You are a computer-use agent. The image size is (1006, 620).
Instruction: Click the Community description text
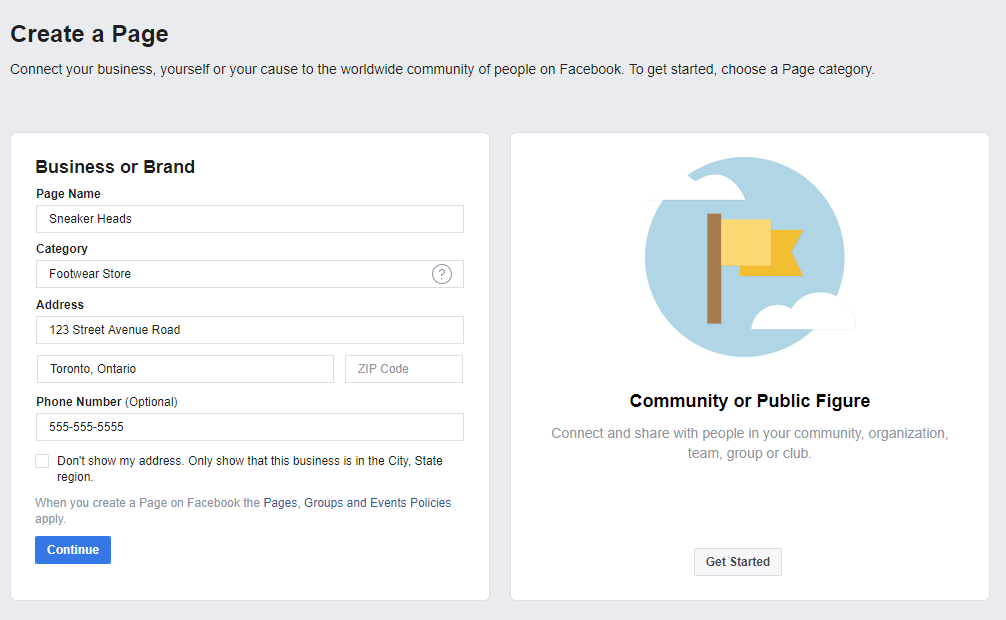(x=749, y=443)
